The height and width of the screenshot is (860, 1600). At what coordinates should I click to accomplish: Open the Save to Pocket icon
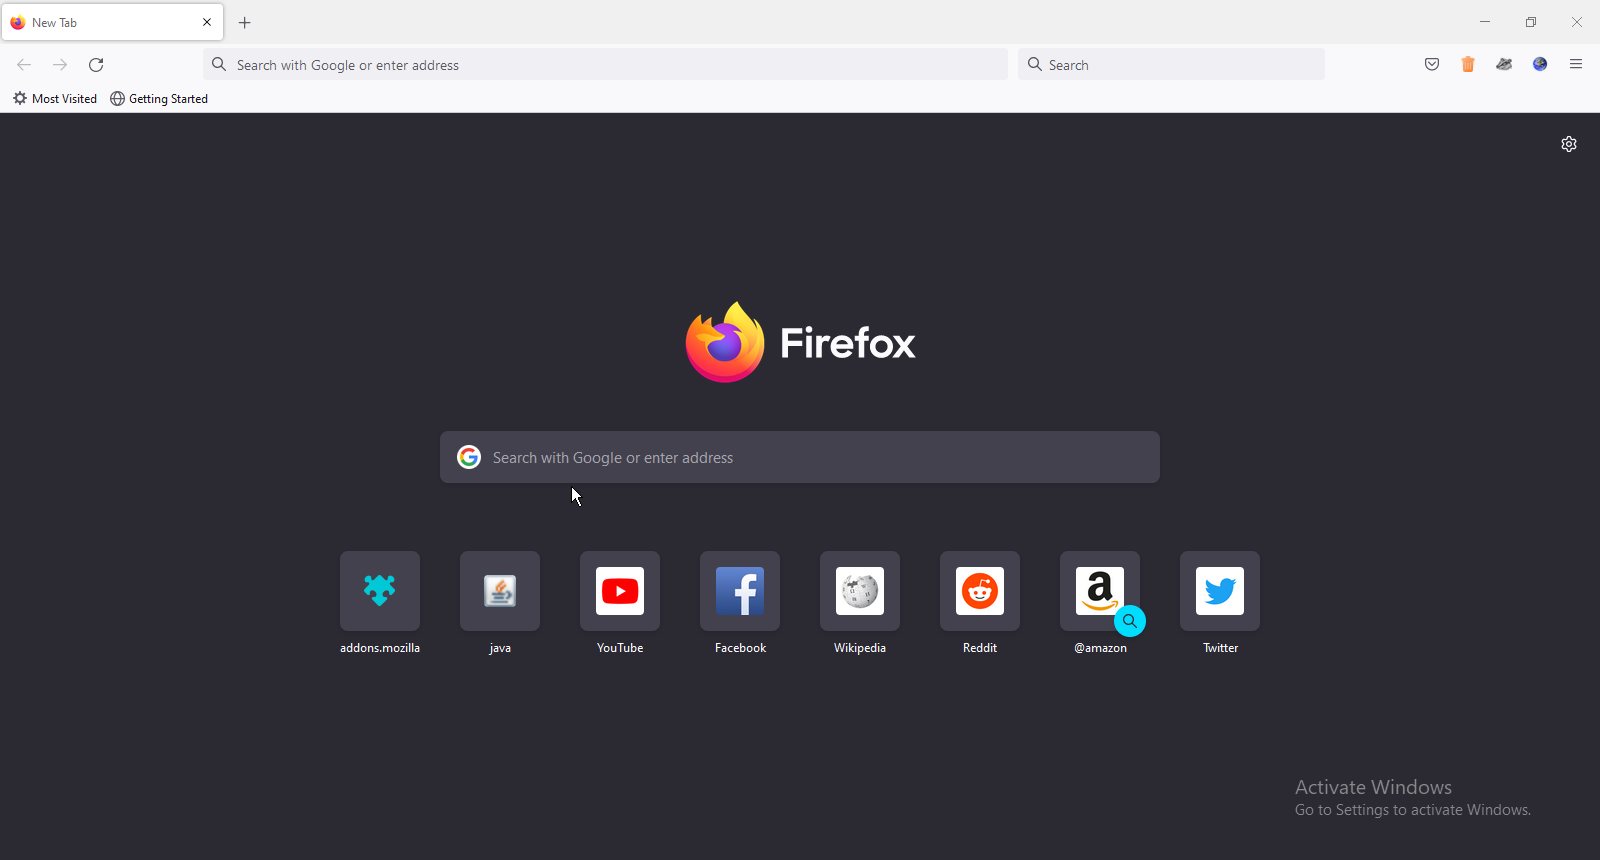point(1432,65)
